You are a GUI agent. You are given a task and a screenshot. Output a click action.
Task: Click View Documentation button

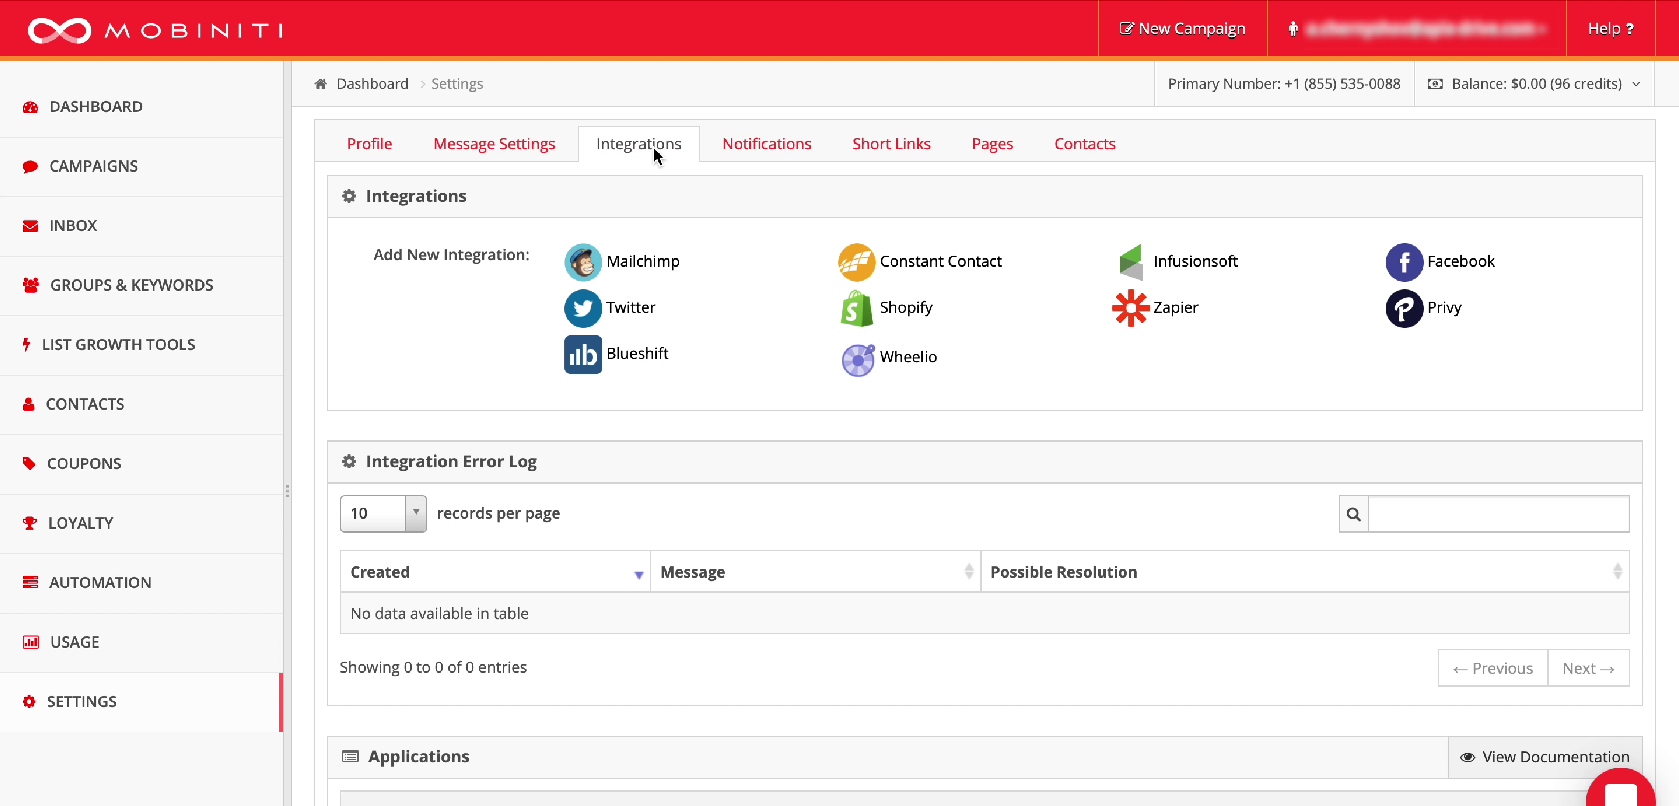(x=1545, y=757)
